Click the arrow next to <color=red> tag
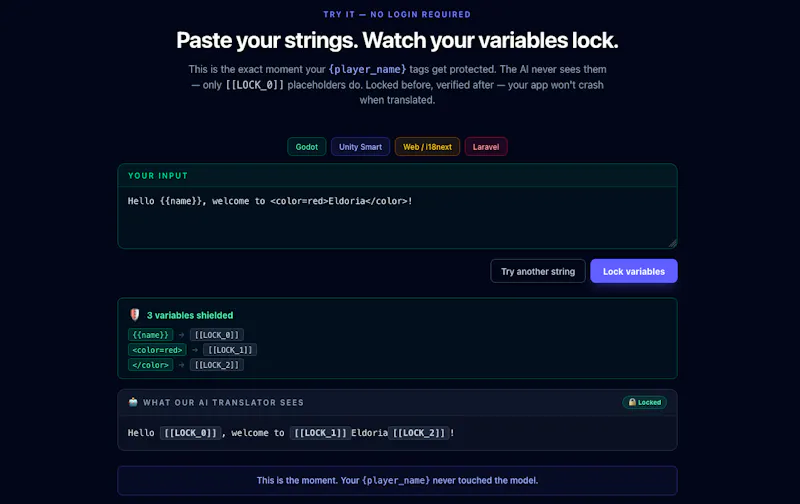 click(x=194, y=350)
